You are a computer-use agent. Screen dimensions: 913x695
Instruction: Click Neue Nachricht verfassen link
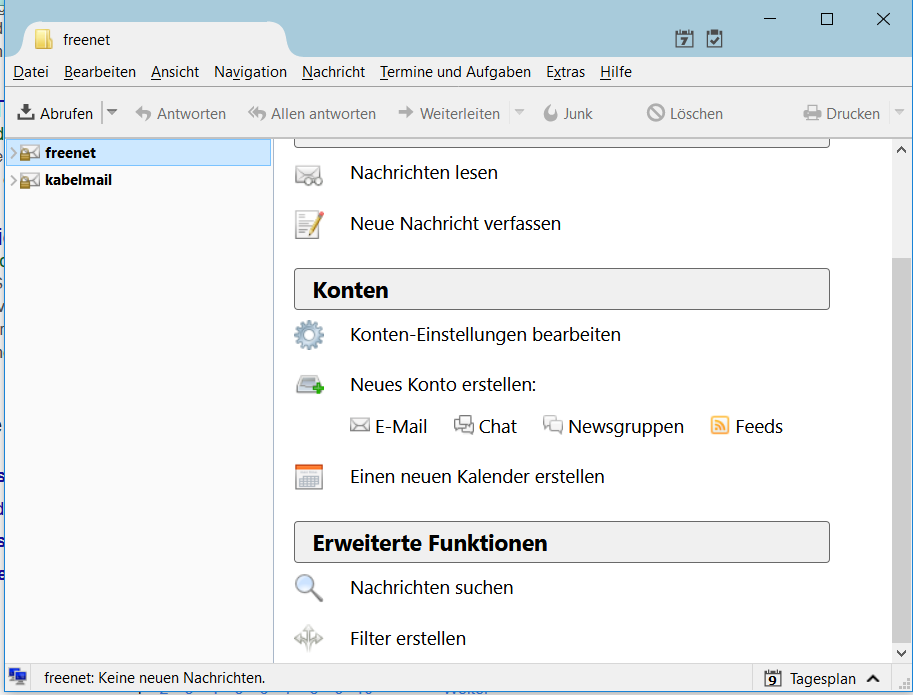pyautogui.click(x=455, y=224)
